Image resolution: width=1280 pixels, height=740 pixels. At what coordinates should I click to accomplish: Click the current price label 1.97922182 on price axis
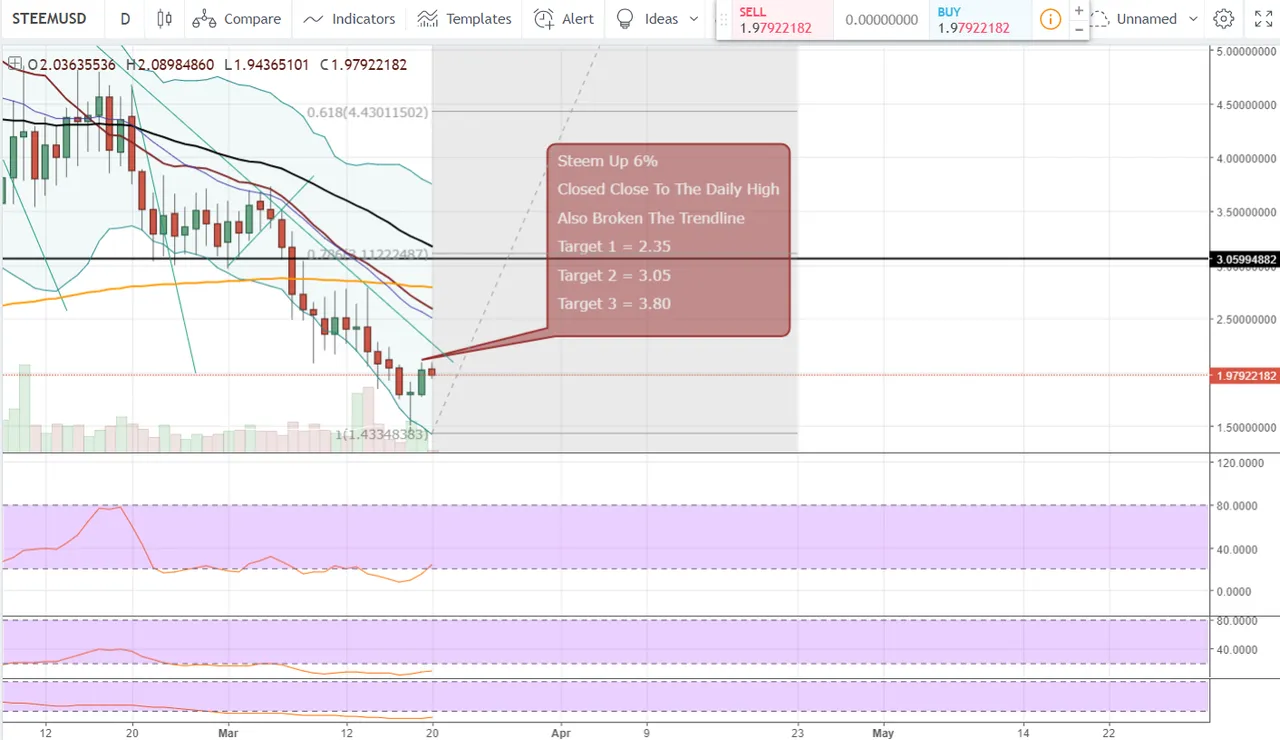[1245, 376]
